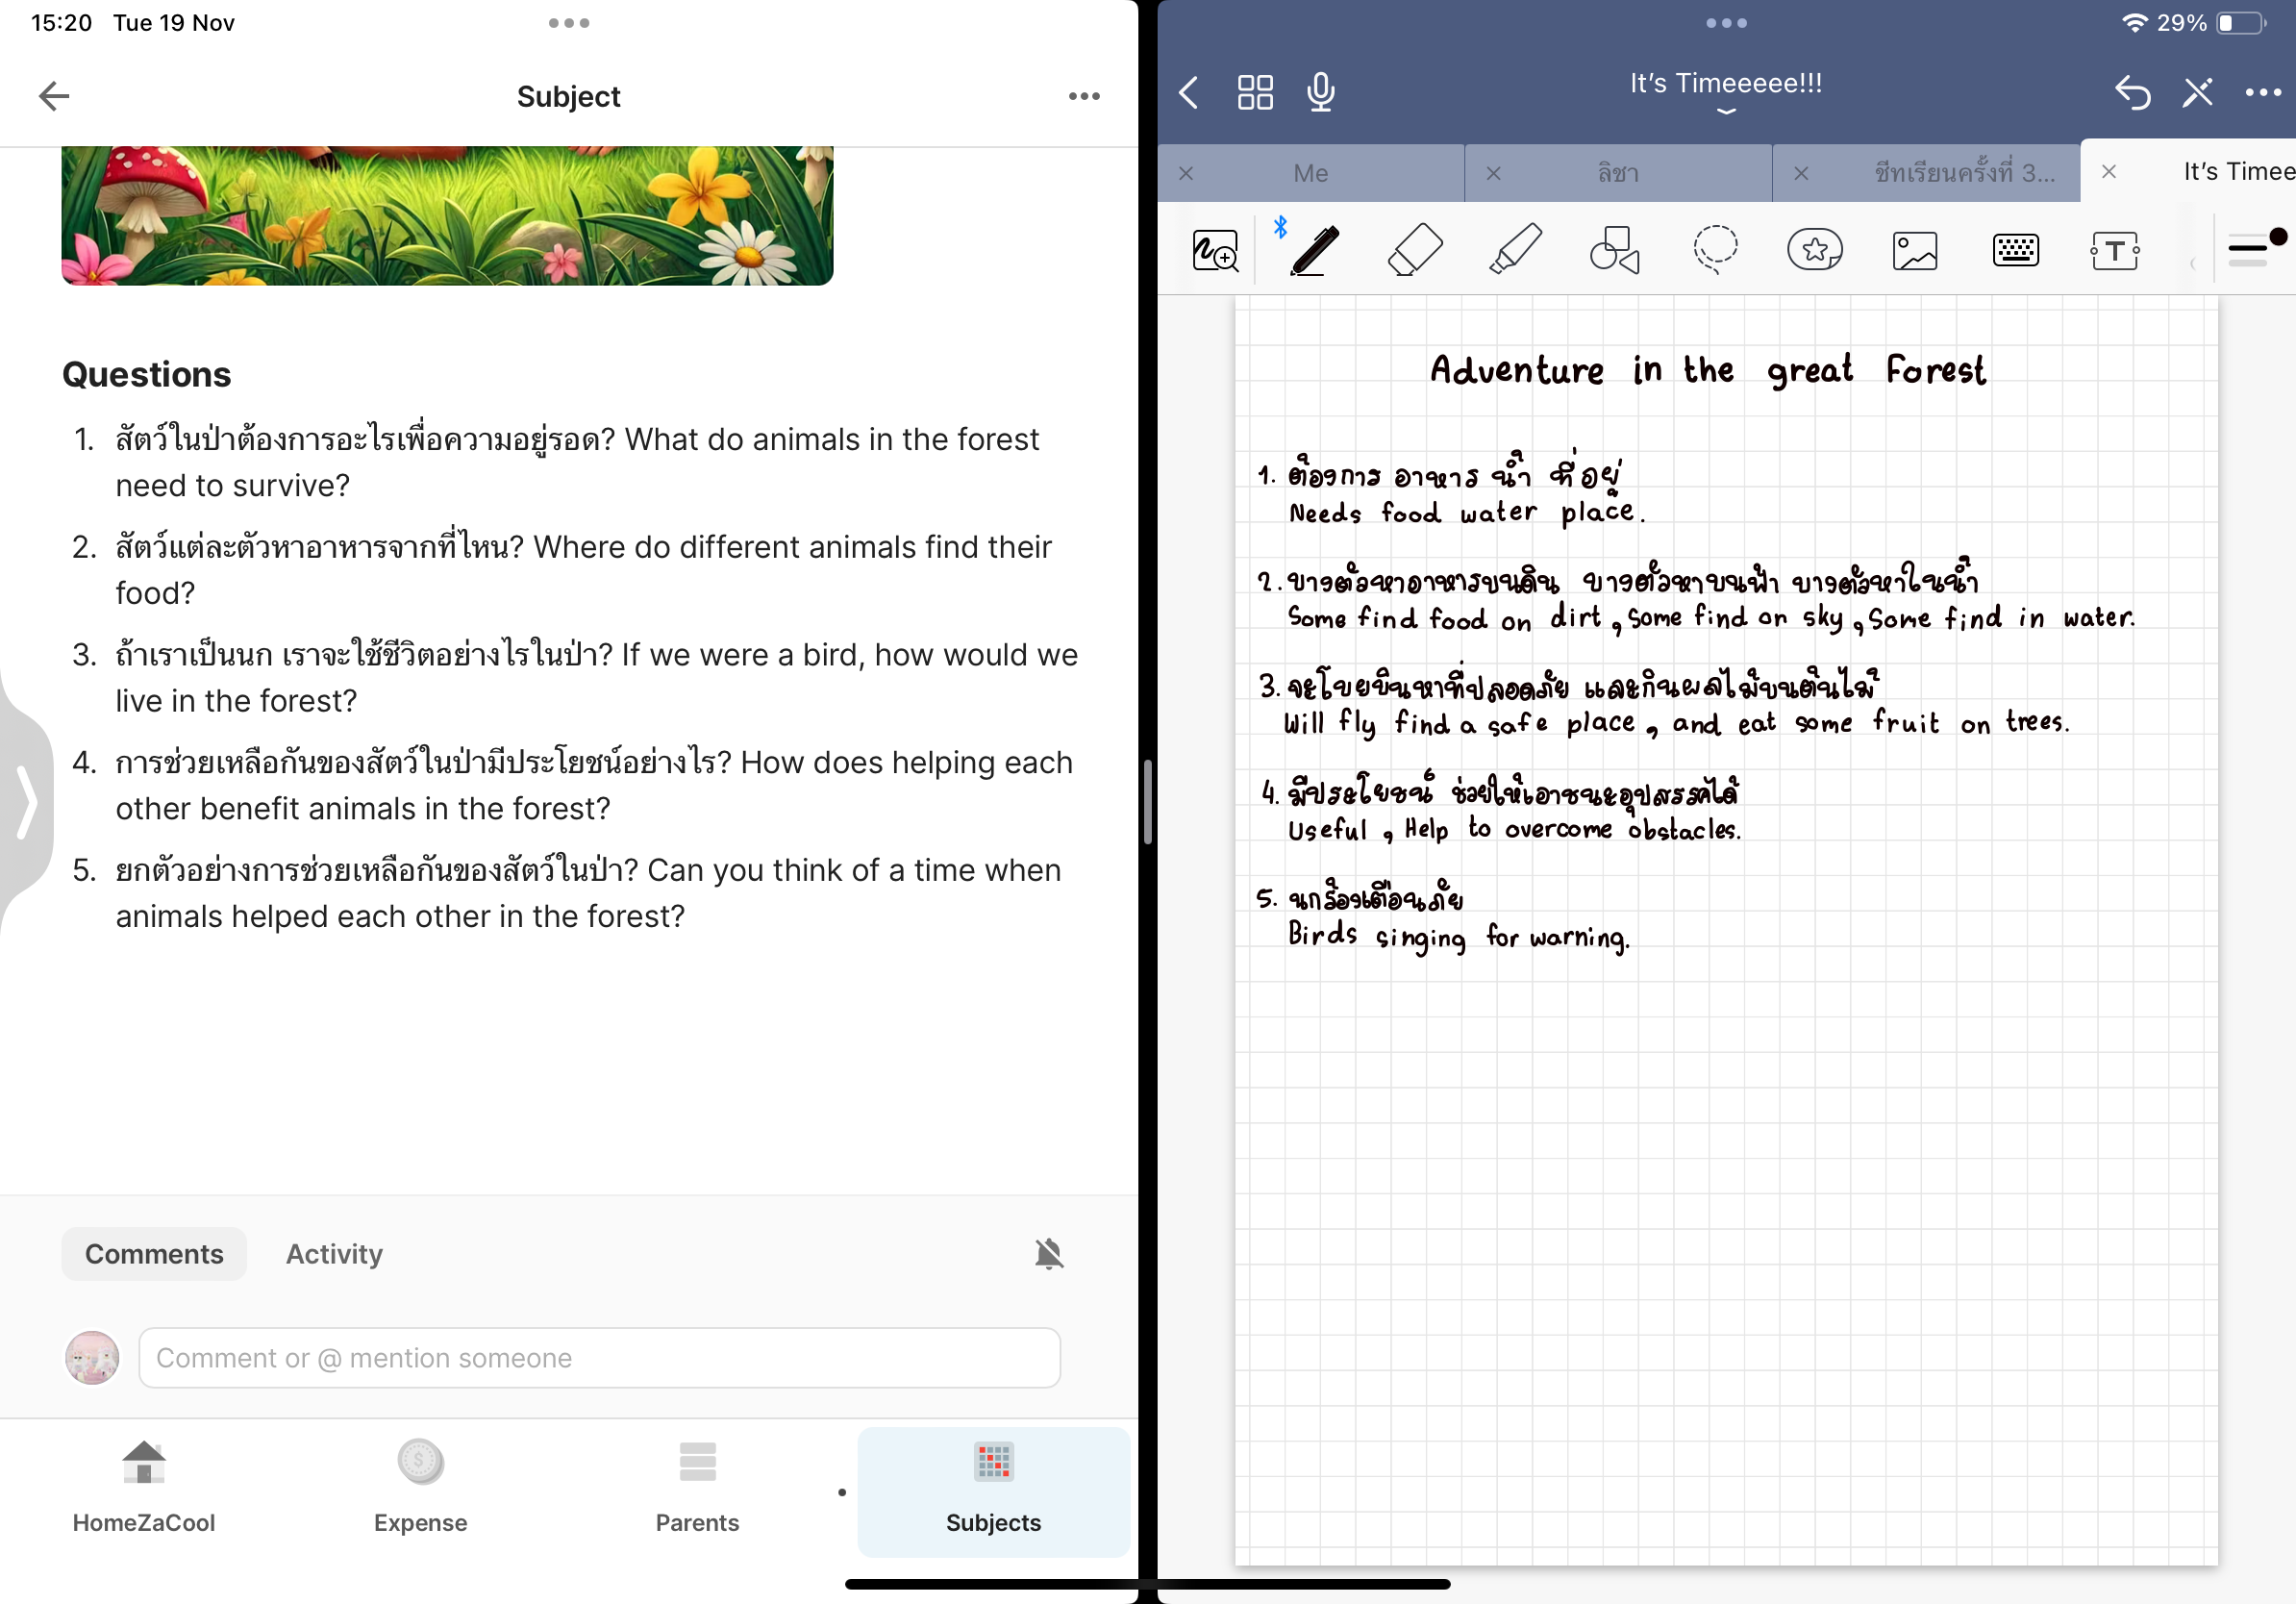This screenshot has width=2296, height=1604.
Task: Click the comment input field
Action: [x=599, y=1358]
